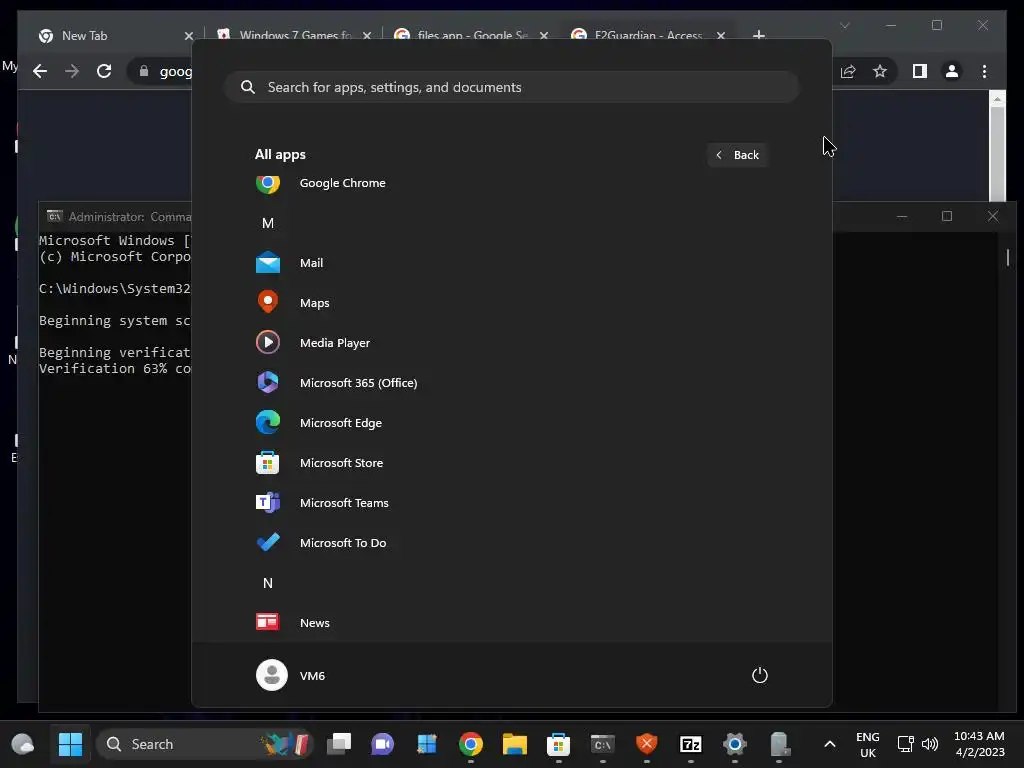Open network status in the system tray

(x=905, y=744)
